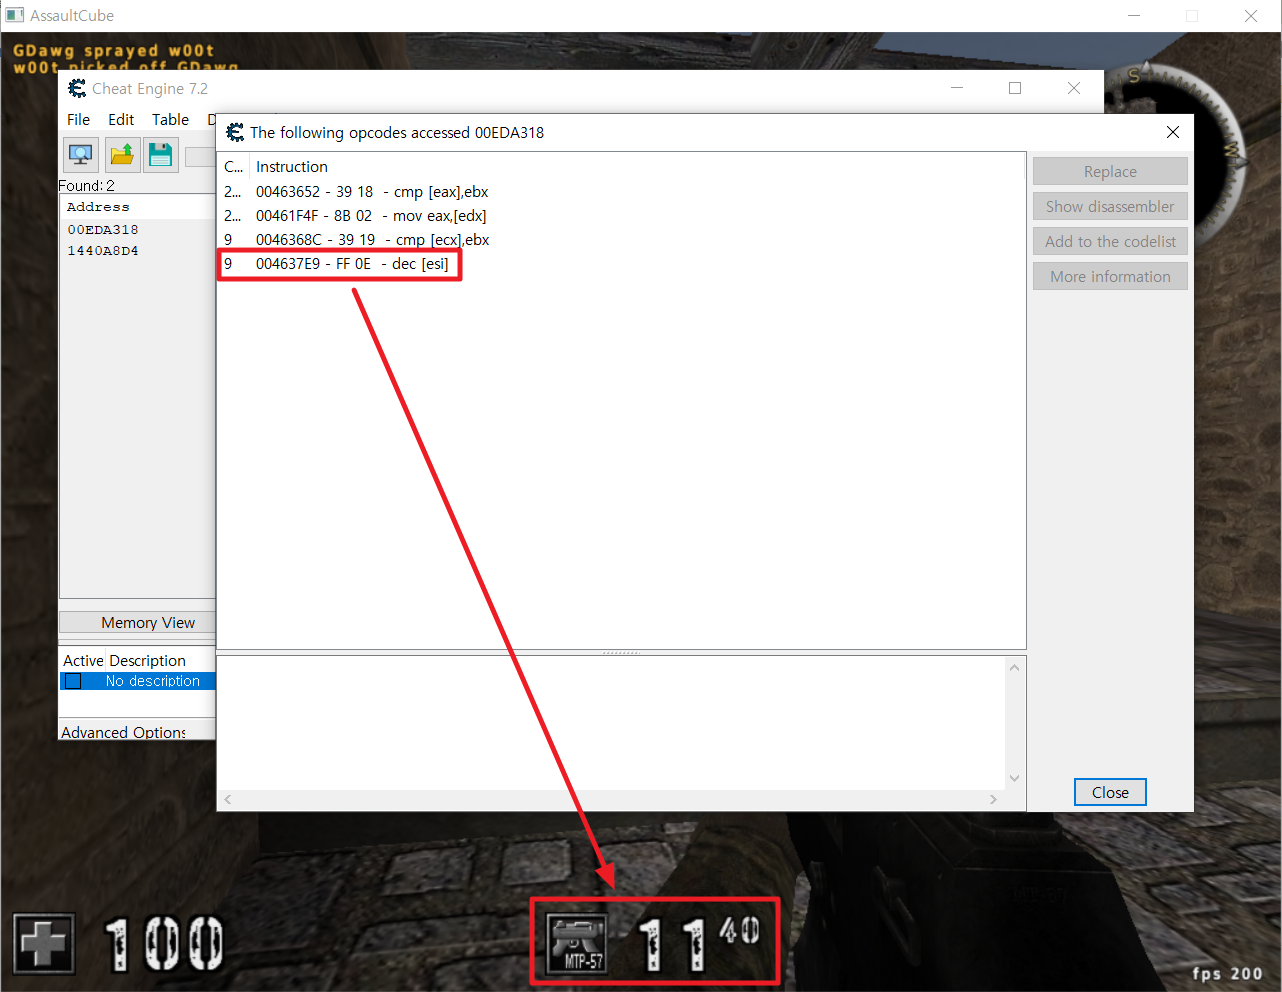This screenshot has width=1282, height=992.
Task: Minimize the AssaultCube window
Action: [x=1134, y=15]
